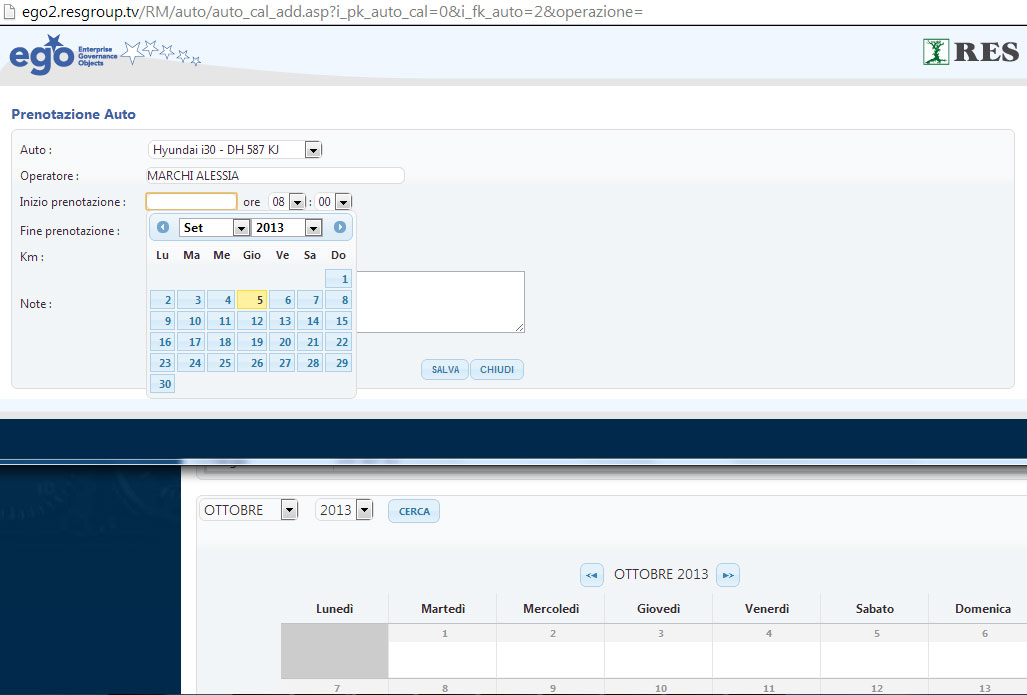Pick day 10 in the date picker
The width and height of the screenshot is (1027, 695).
[x=191, y=320]
